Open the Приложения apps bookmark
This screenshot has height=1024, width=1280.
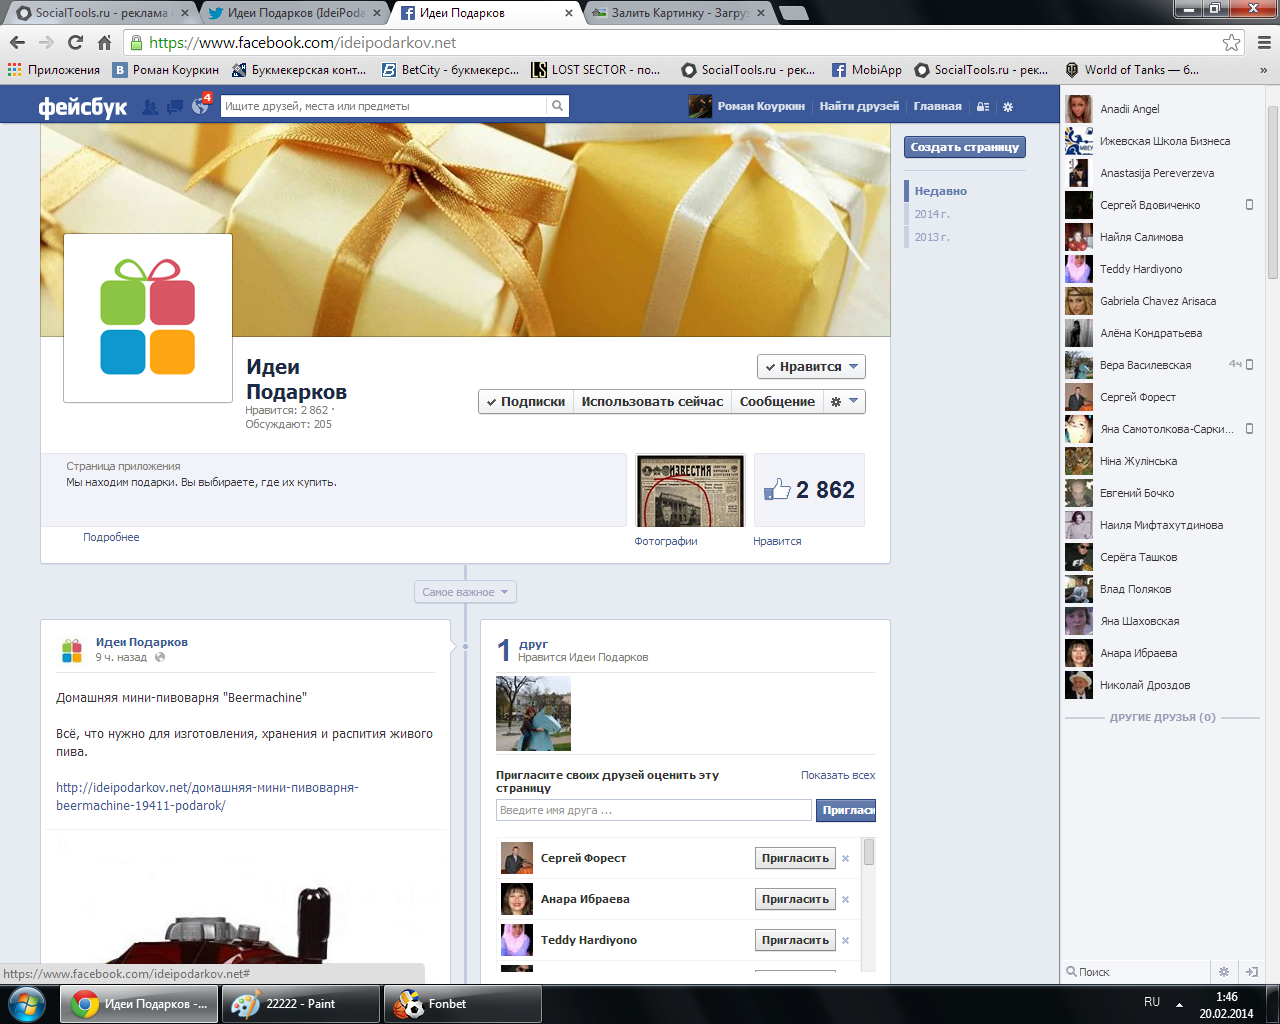pyautogui.click(x=54, y=70)
